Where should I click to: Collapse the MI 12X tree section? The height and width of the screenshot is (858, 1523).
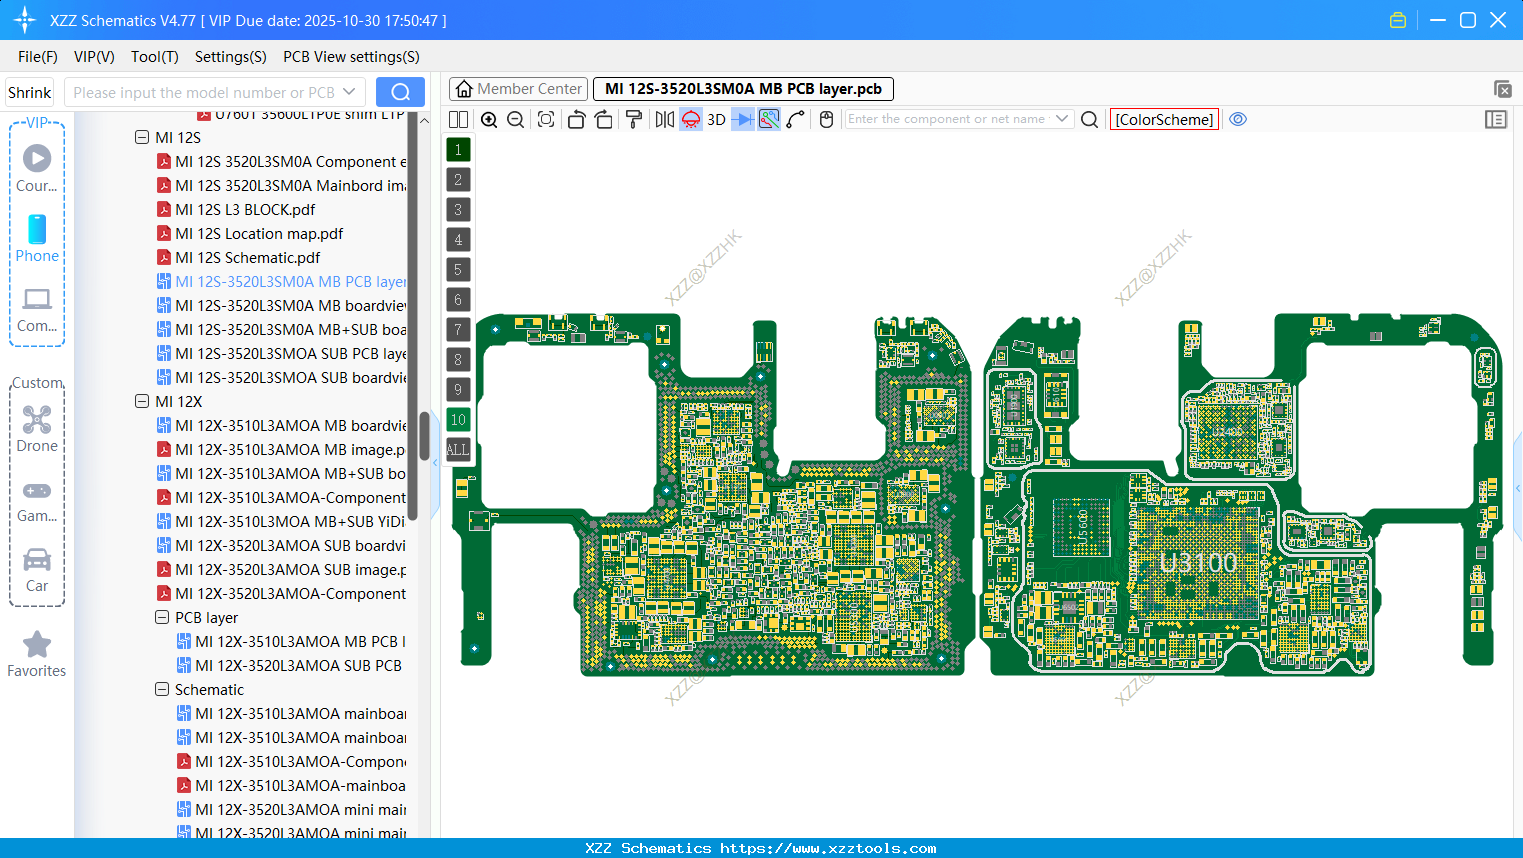point(142,401)
